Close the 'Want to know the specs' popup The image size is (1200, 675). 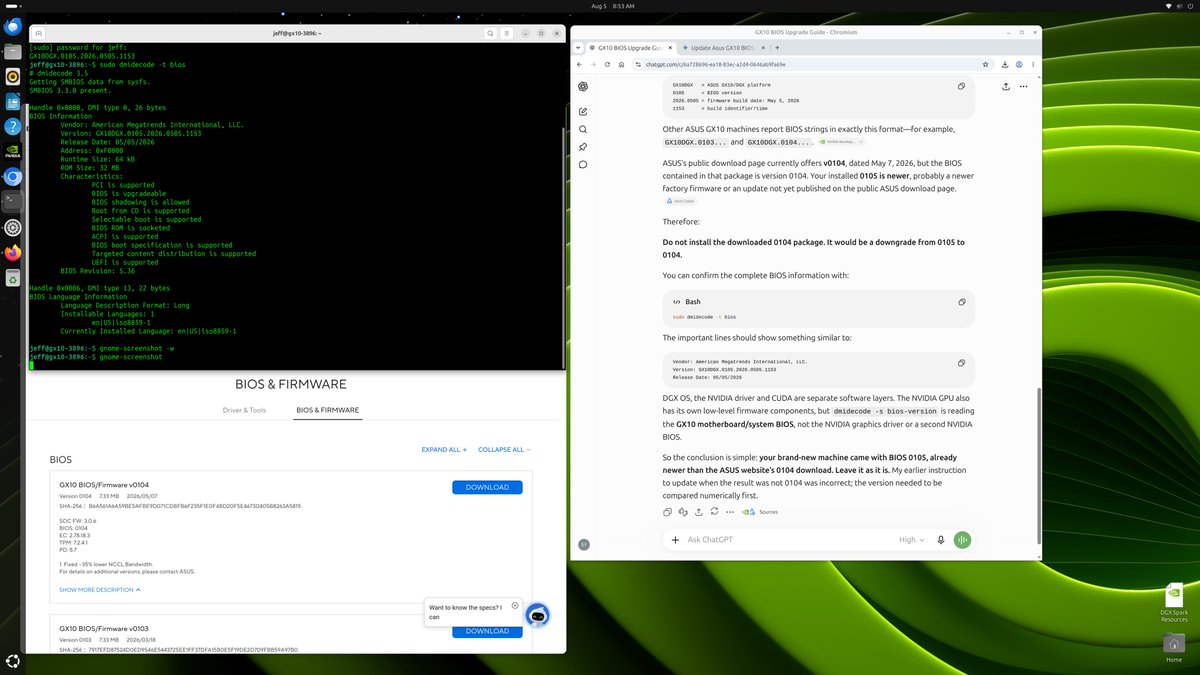point(515,605)
